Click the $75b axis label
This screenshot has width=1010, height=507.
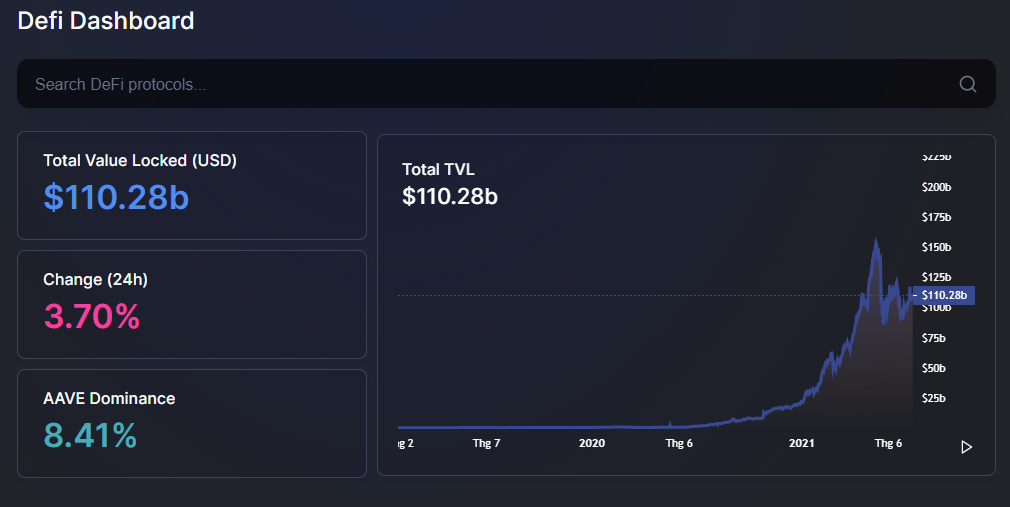pos(933,338)
